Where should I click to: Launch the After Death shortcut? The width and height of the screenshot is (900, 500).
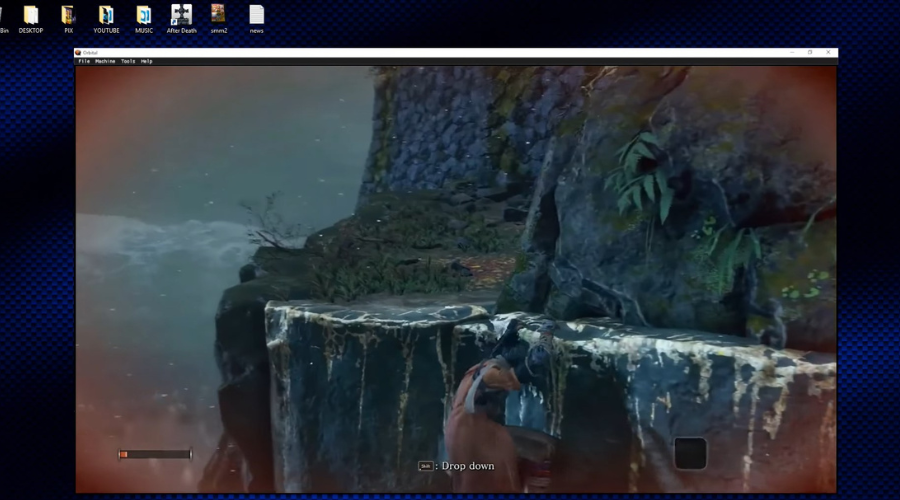[181, 19]
